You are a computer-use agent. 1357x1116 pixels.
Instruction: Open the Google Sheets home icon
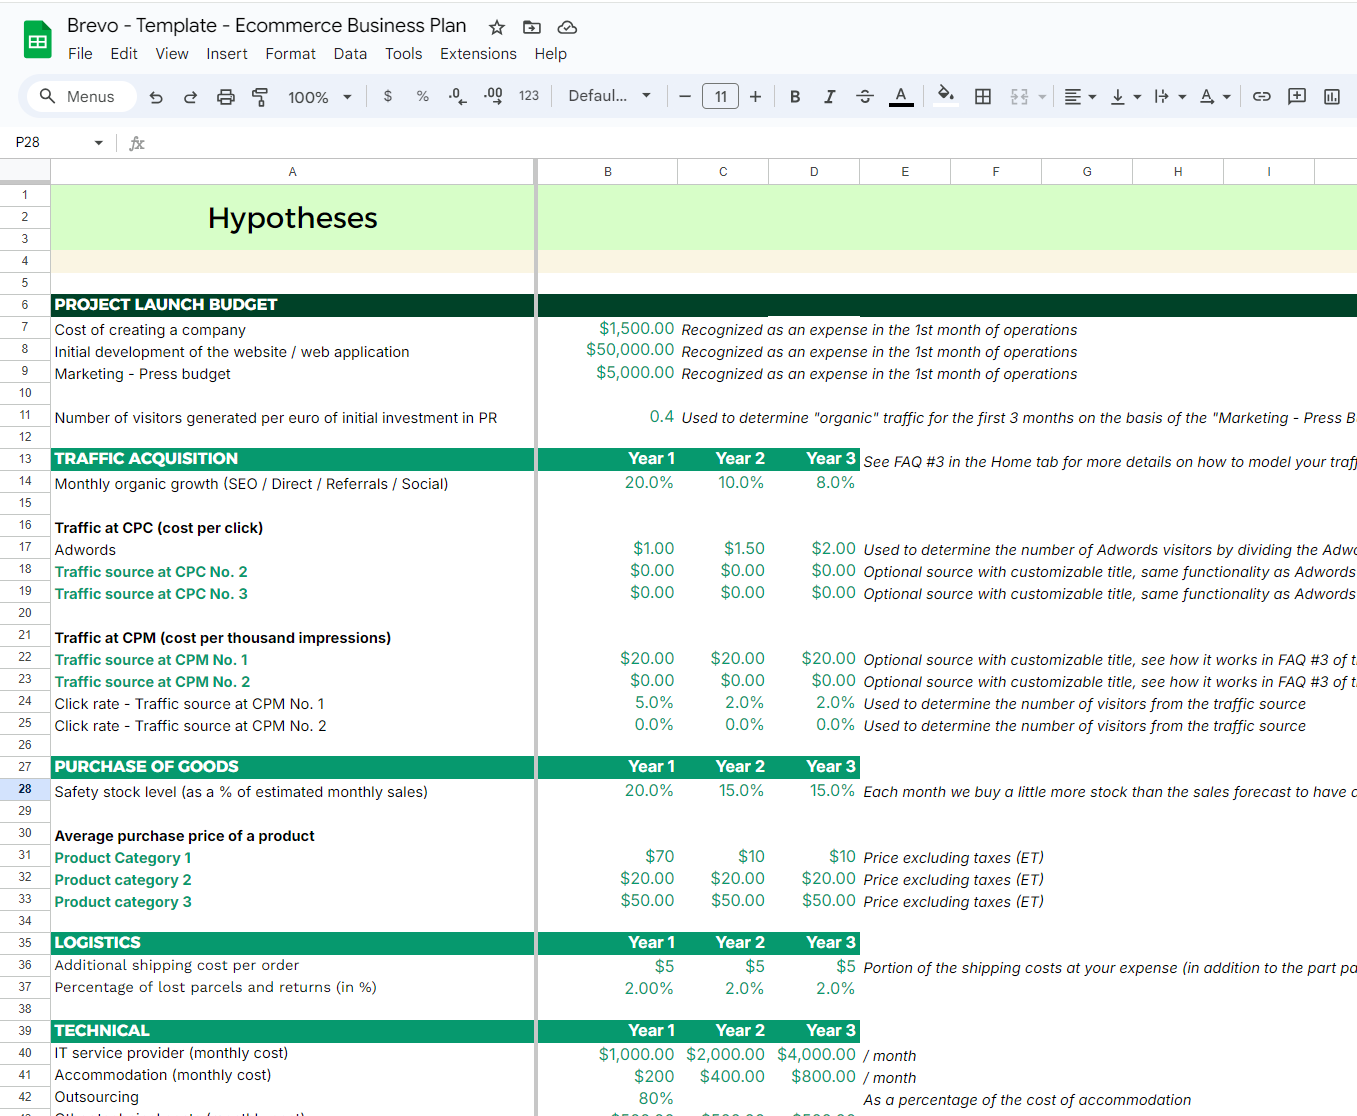(37, 40)
